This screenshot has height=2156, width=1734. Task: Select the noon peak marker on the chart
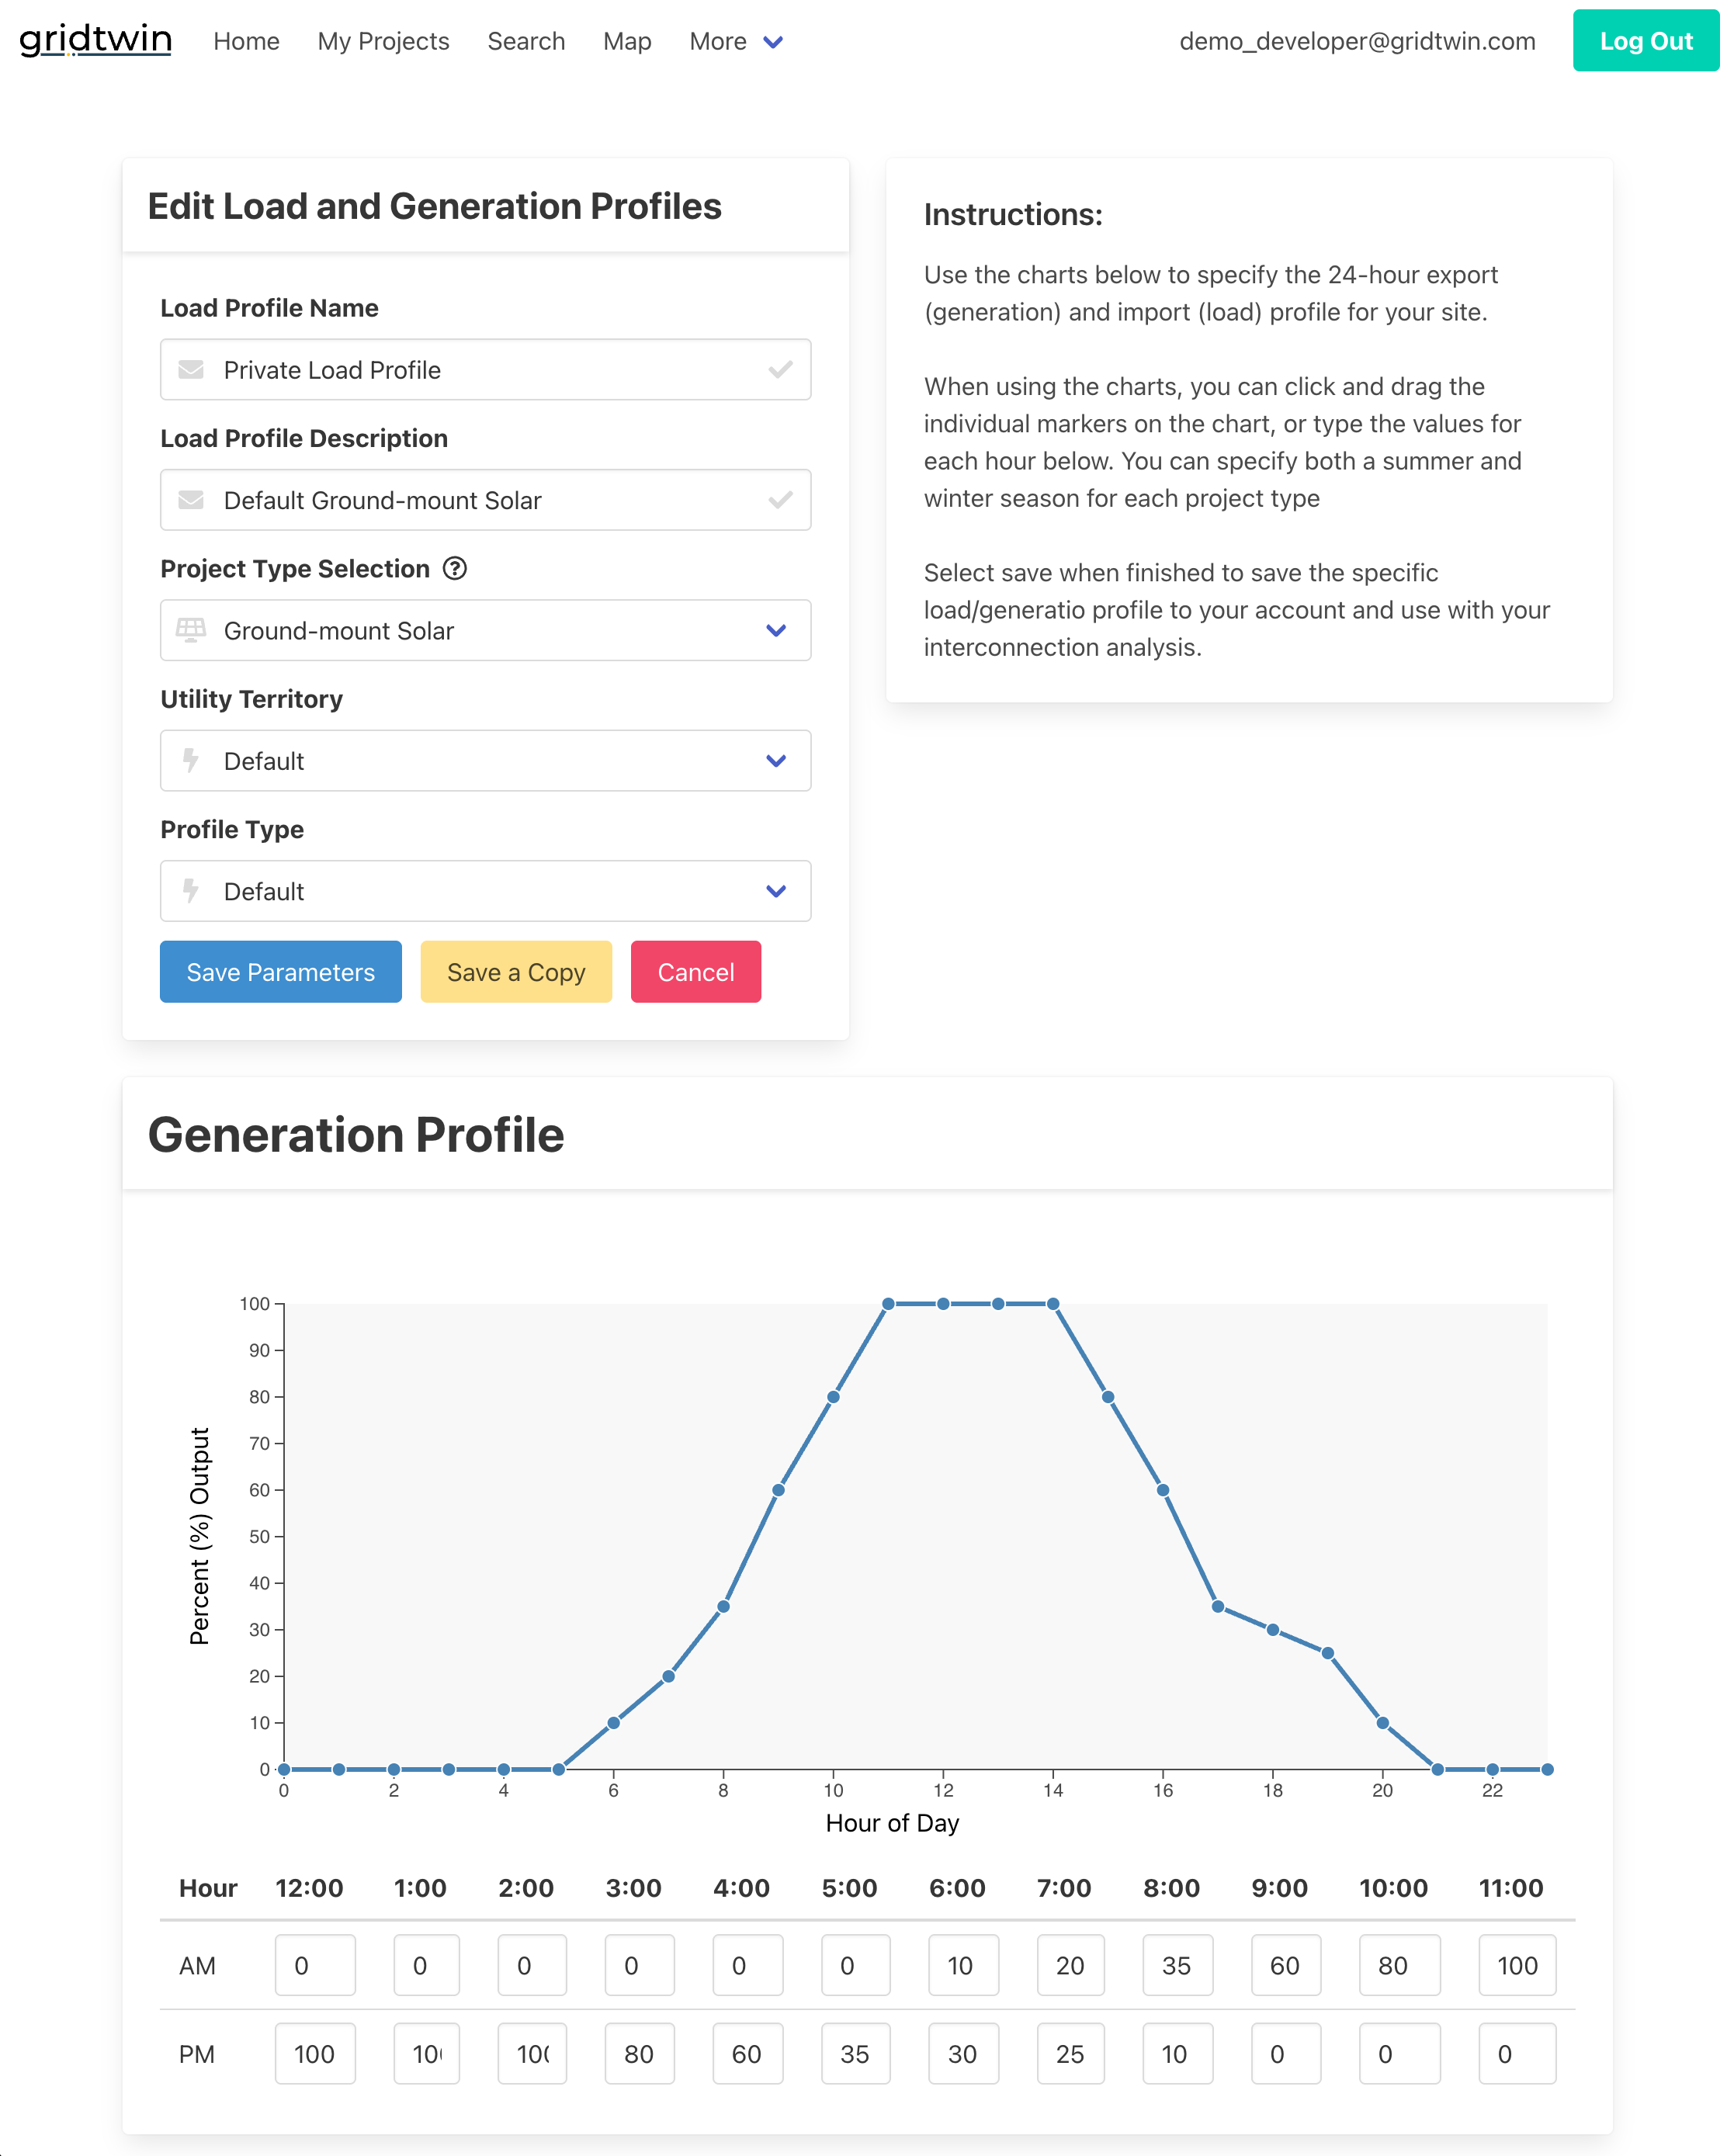click(x=943, y=1302)
